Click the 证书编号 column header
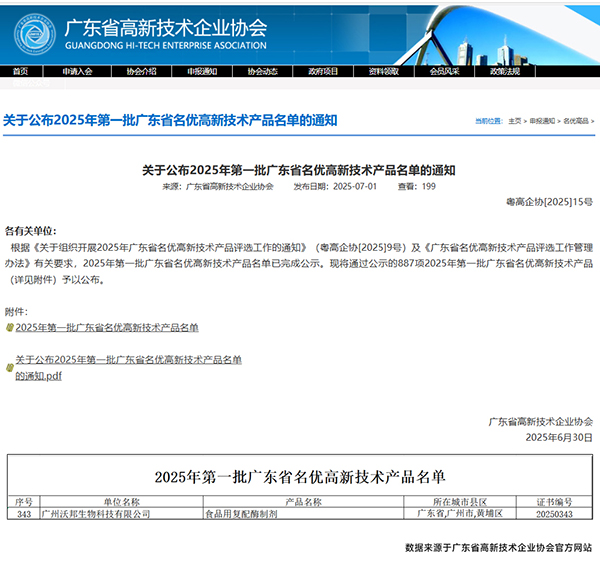The width and height of the screenshot is (600, 571). (554, 502)
